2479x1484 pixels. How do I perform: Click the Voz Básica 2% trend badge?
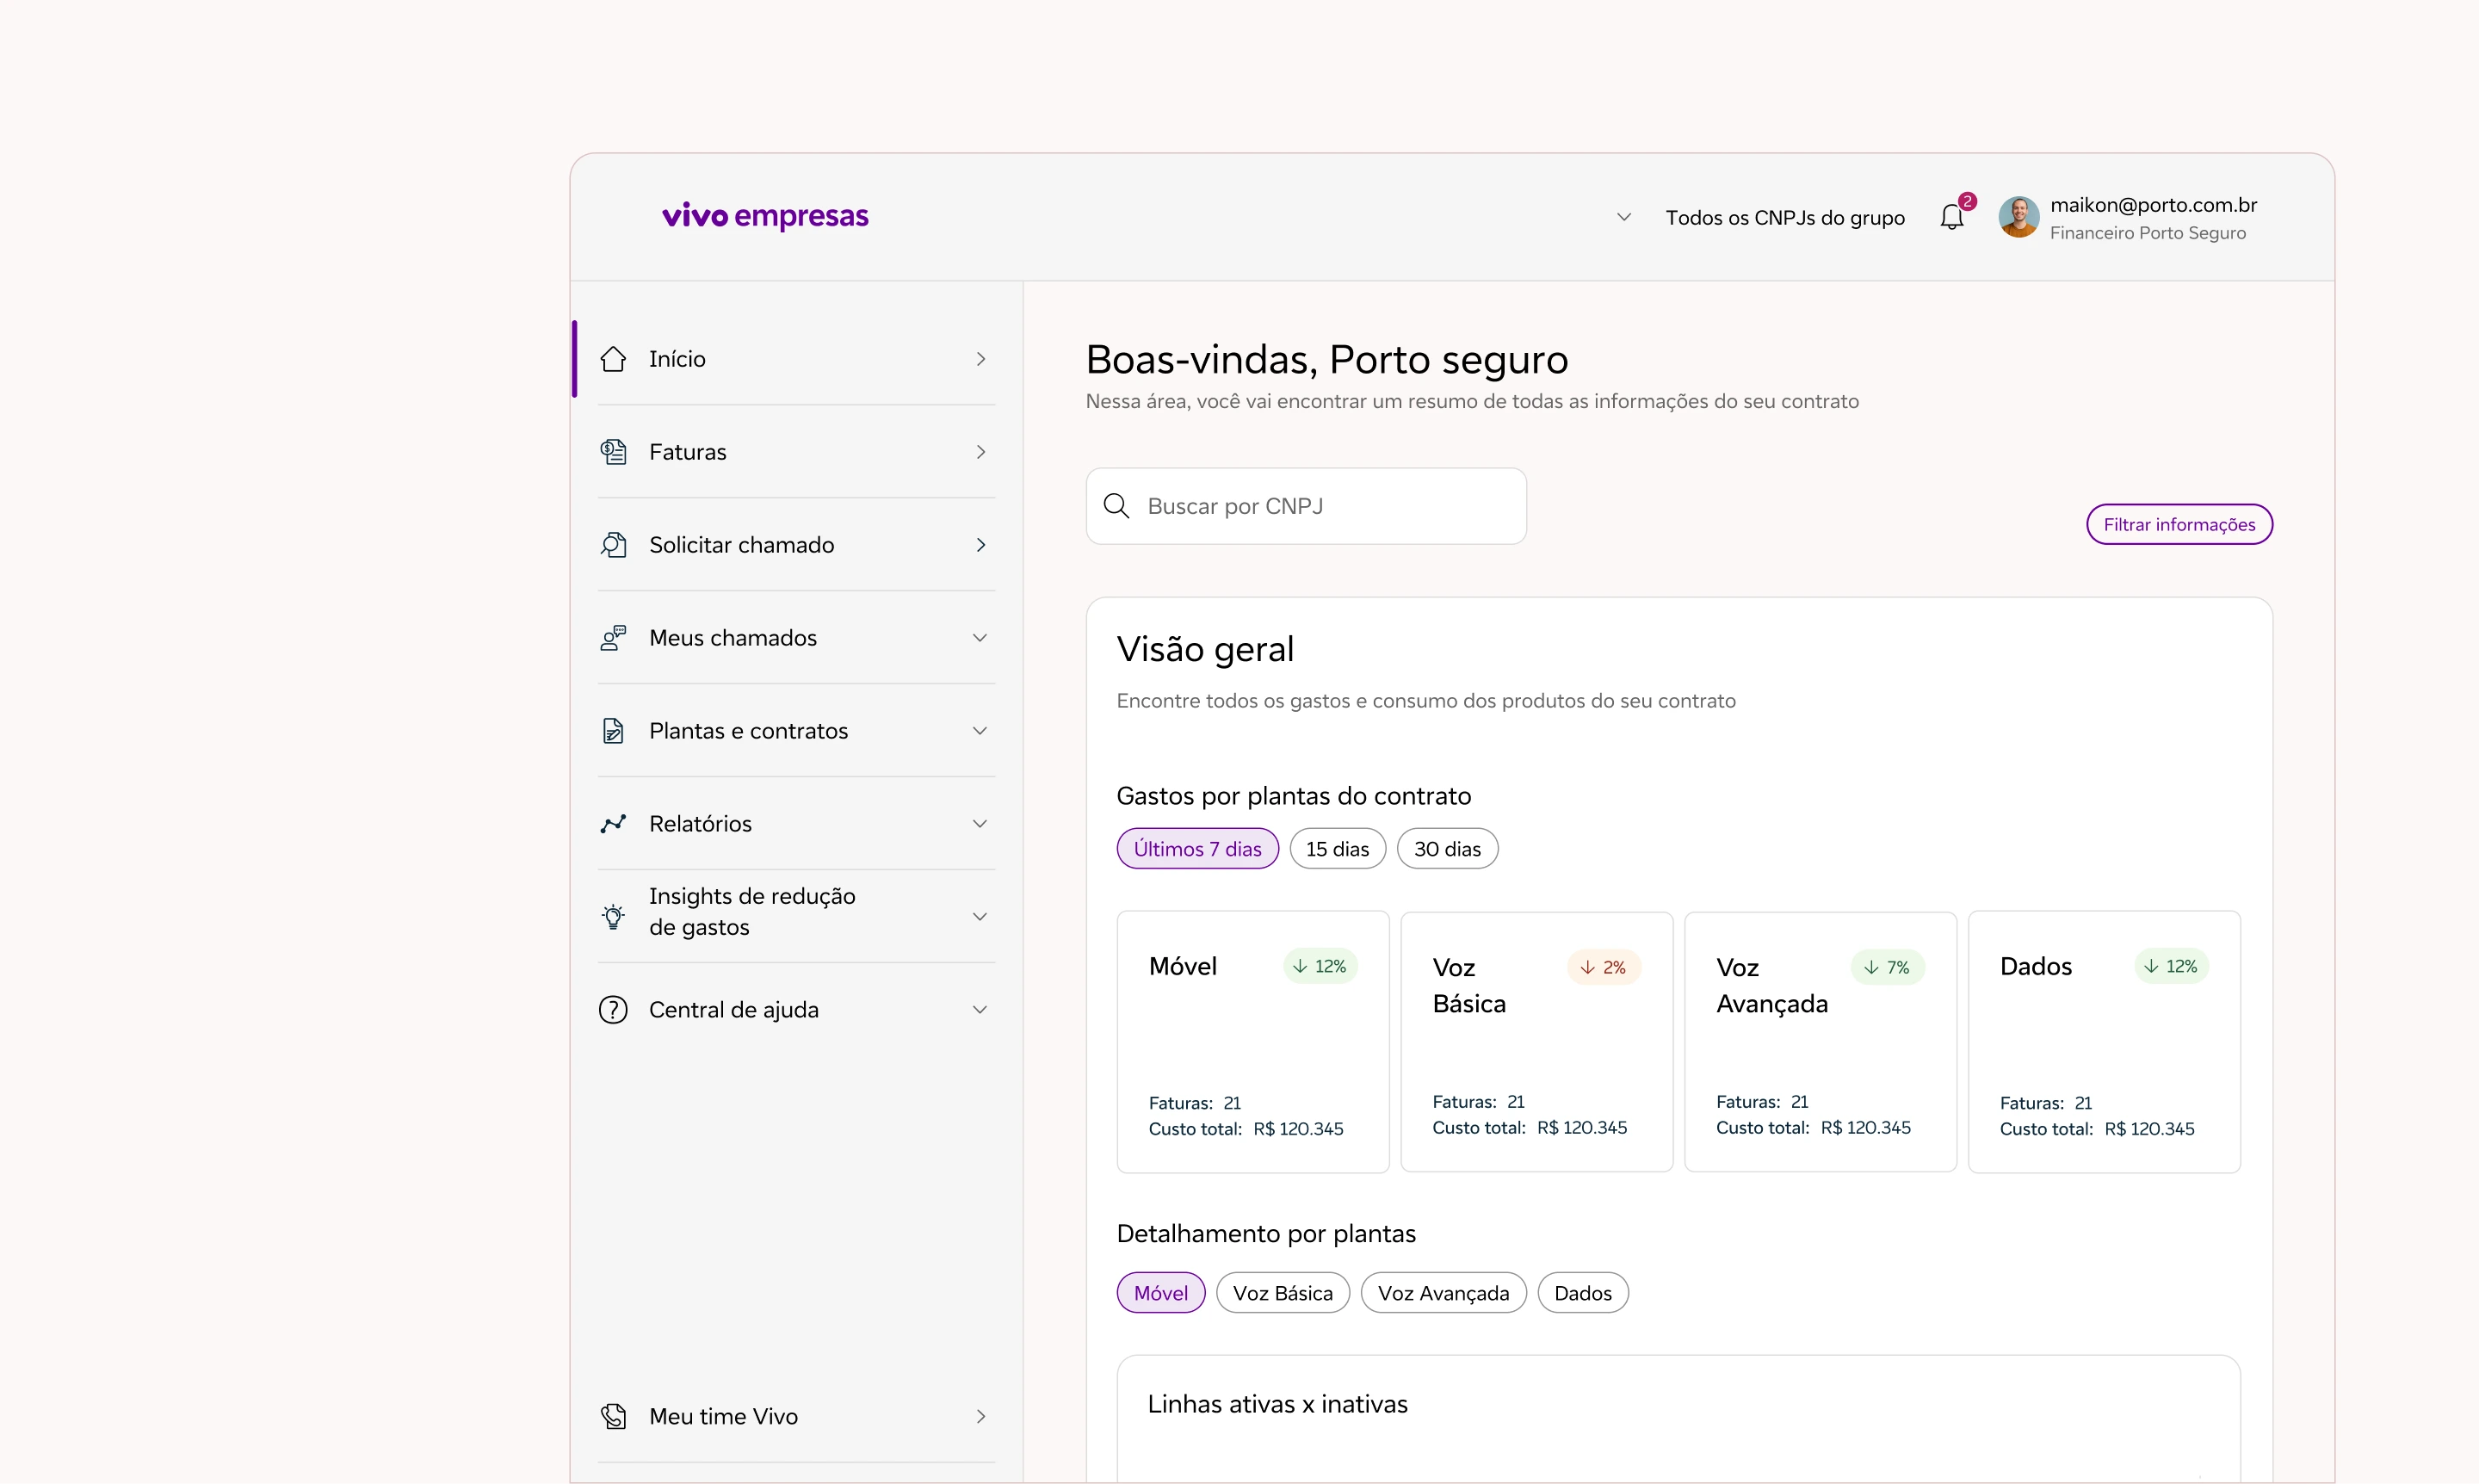1604,967
